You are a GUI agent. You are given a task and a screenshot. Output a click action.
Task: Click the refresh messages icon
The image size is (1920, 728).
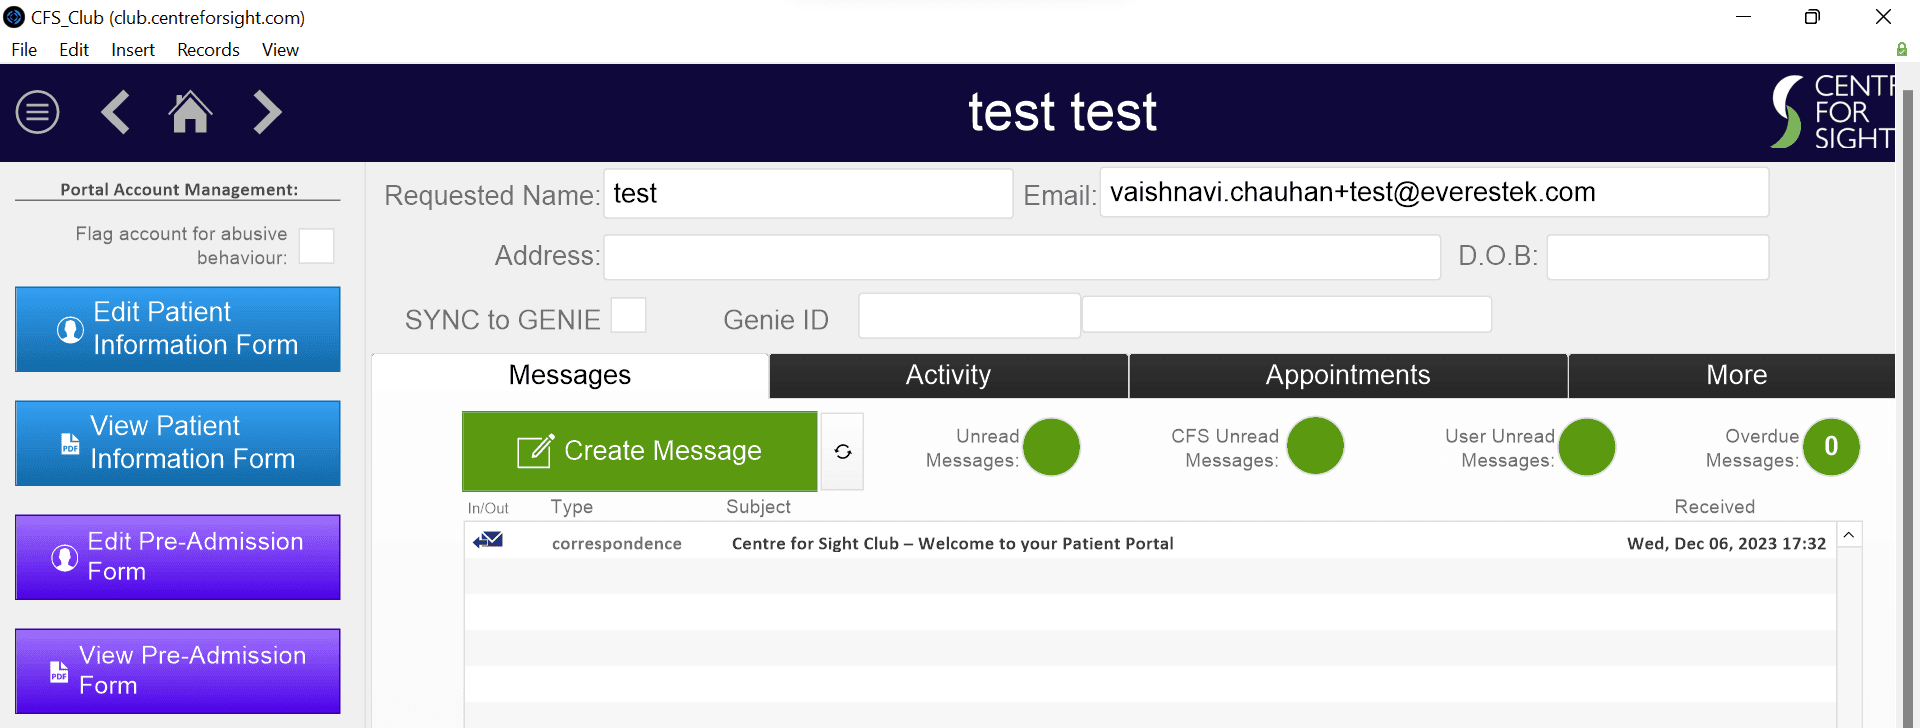click(x=843, y=452)
